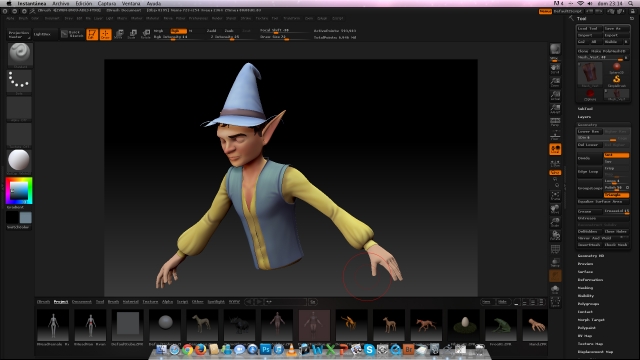
Task: Toggle Edit mode button
Action: pyautogui.click(x=92, y=34)
